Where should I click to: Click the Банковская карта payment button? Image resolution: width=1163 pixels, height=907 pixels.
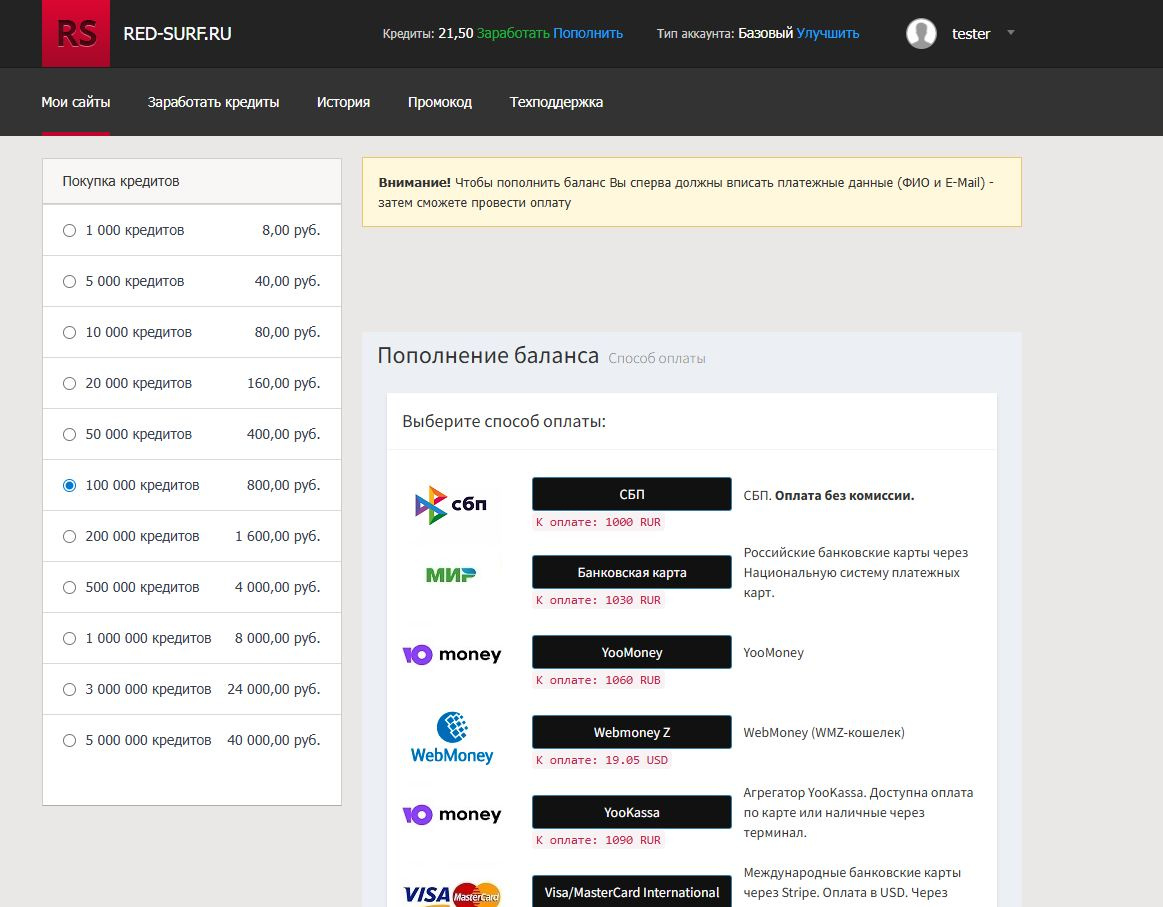pyautogui.click(x=632, y=573)
